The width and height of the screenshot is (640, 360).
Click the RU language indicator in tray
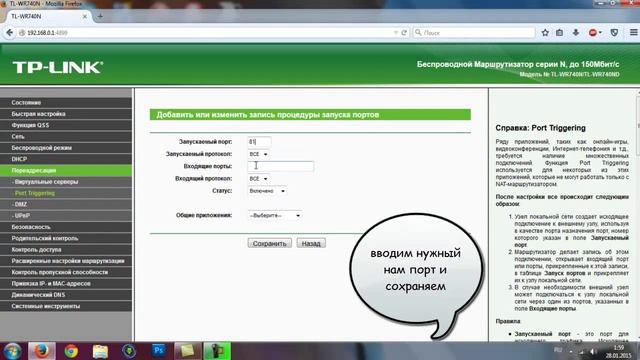(558, 351)
